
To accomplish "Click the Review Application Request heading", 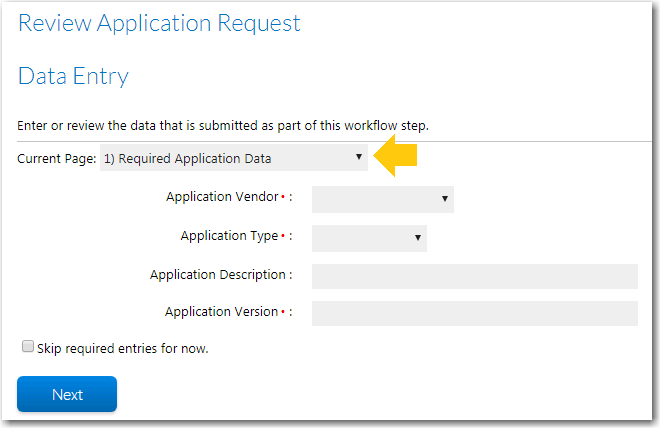I will click(159, 24).
